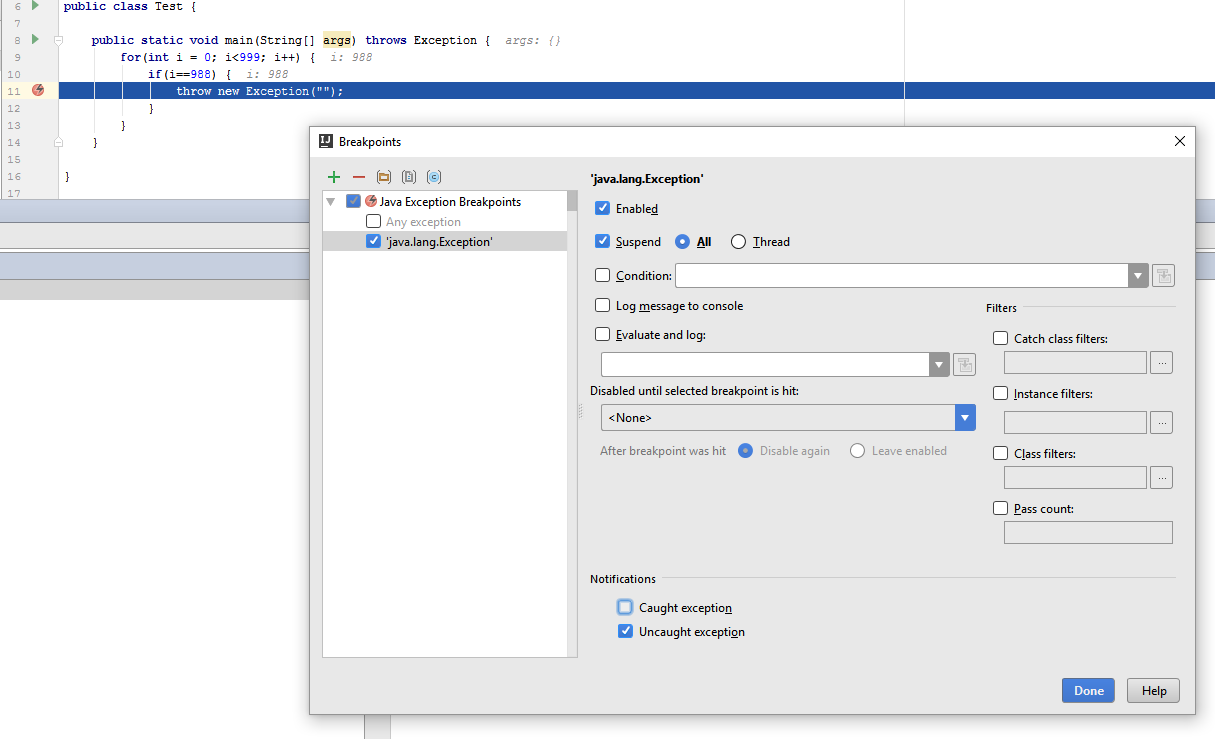Image resolution: width=1215 pixels, height=739 pixels.
Task: Group breakpoints by file icon
Action: tap(409, 177)
